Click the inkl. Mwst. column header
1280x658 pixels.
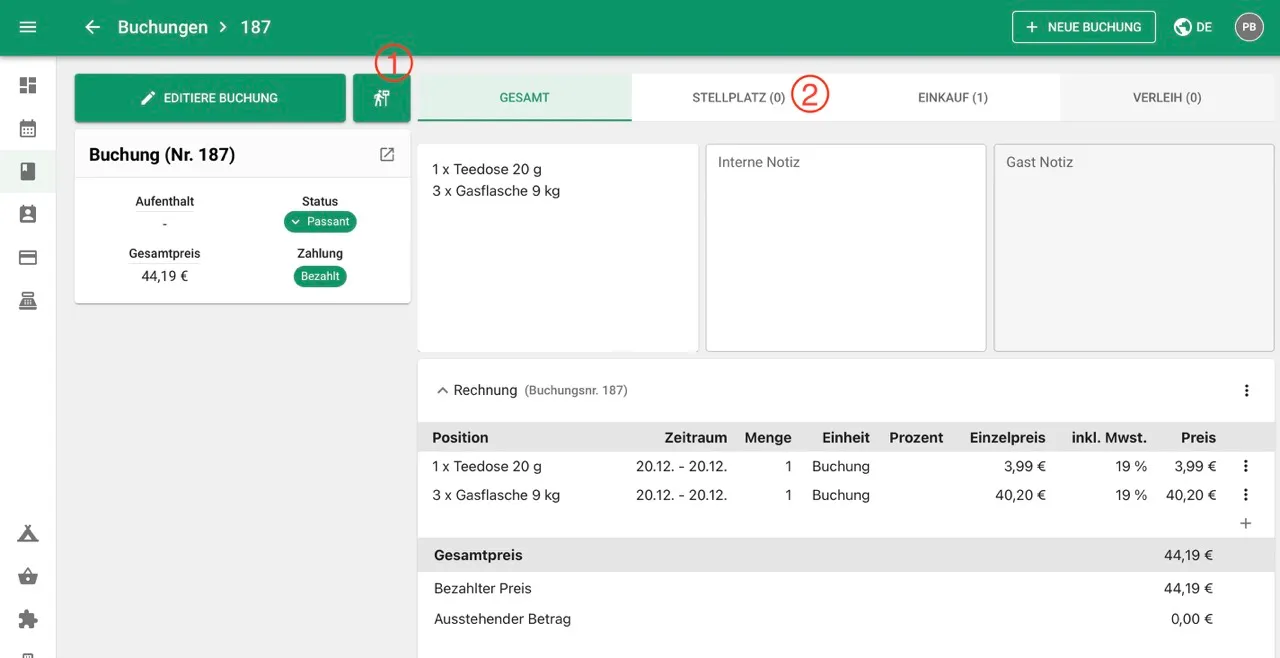pyautogui.click(x=1109, y=437)
